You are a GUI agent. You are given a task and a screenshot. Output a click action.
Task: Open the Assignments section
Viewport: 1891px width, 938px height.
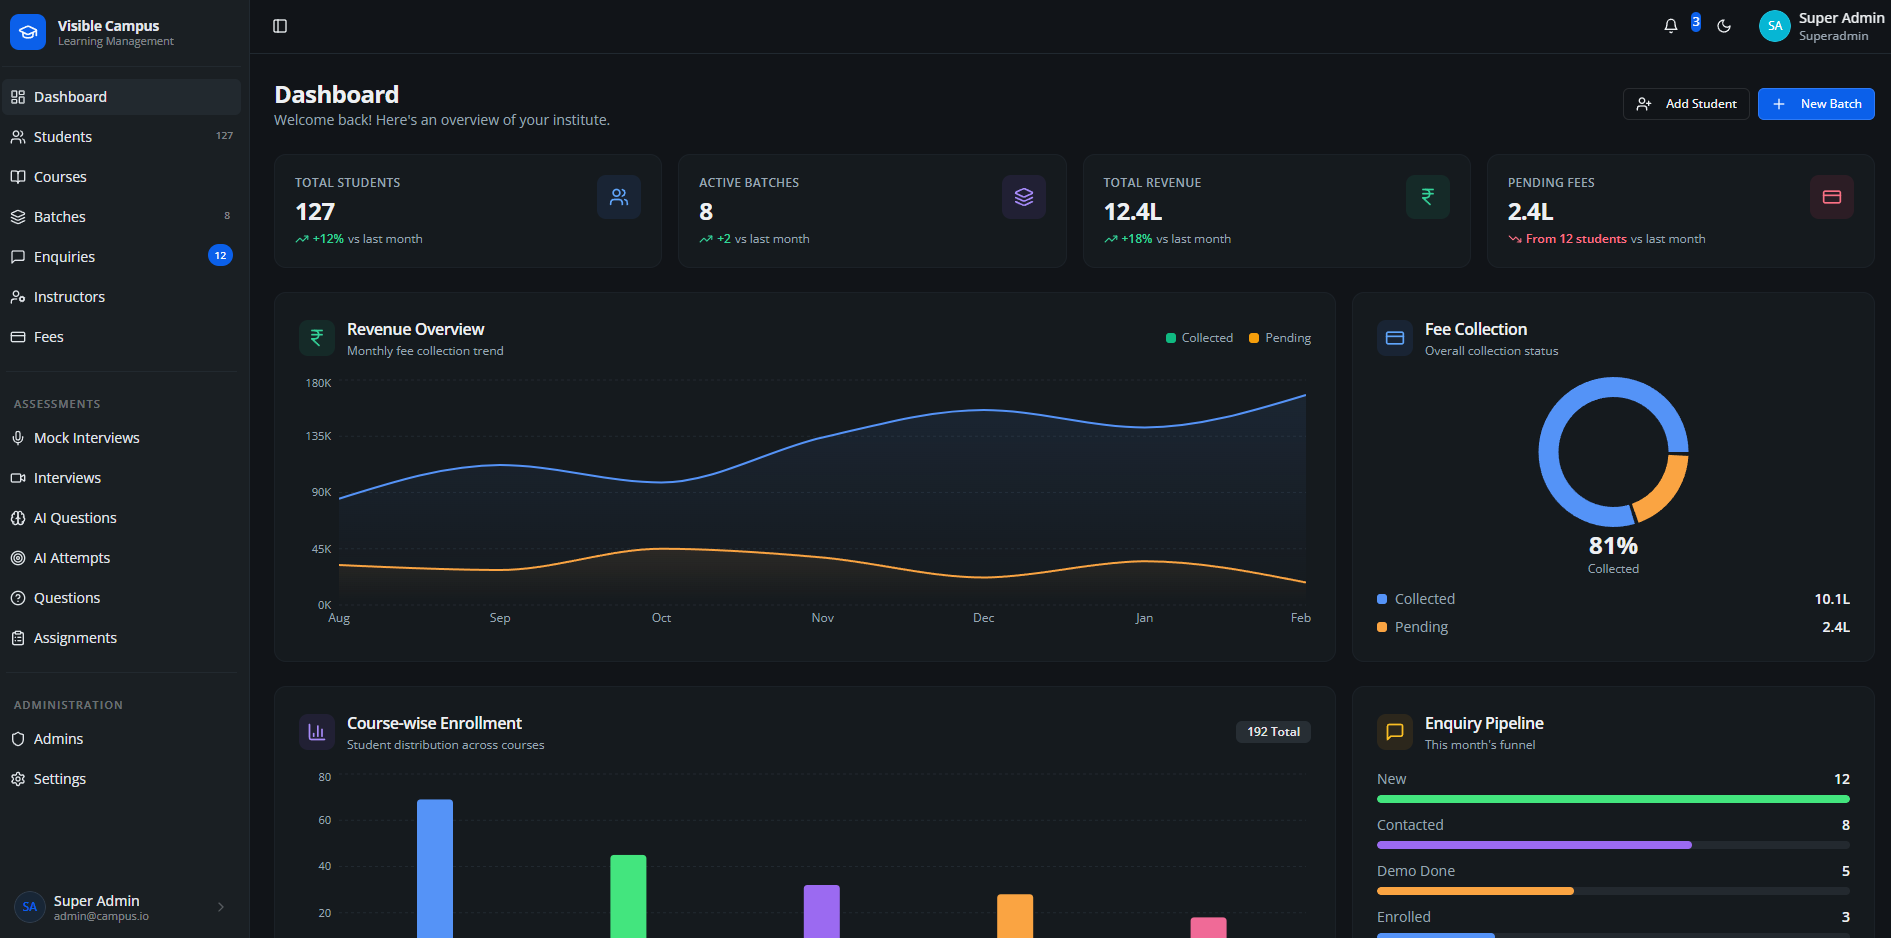coord(76,637)
